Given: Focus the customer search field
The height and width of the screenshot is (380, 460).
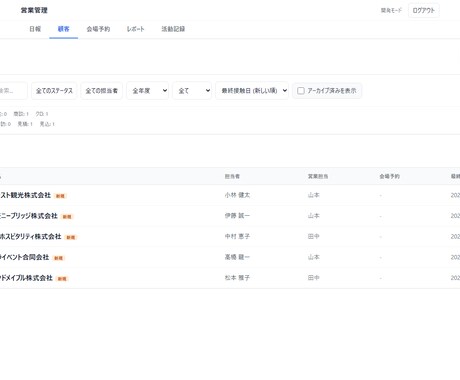Looking at the screenshot, I should tap(13, 91).
